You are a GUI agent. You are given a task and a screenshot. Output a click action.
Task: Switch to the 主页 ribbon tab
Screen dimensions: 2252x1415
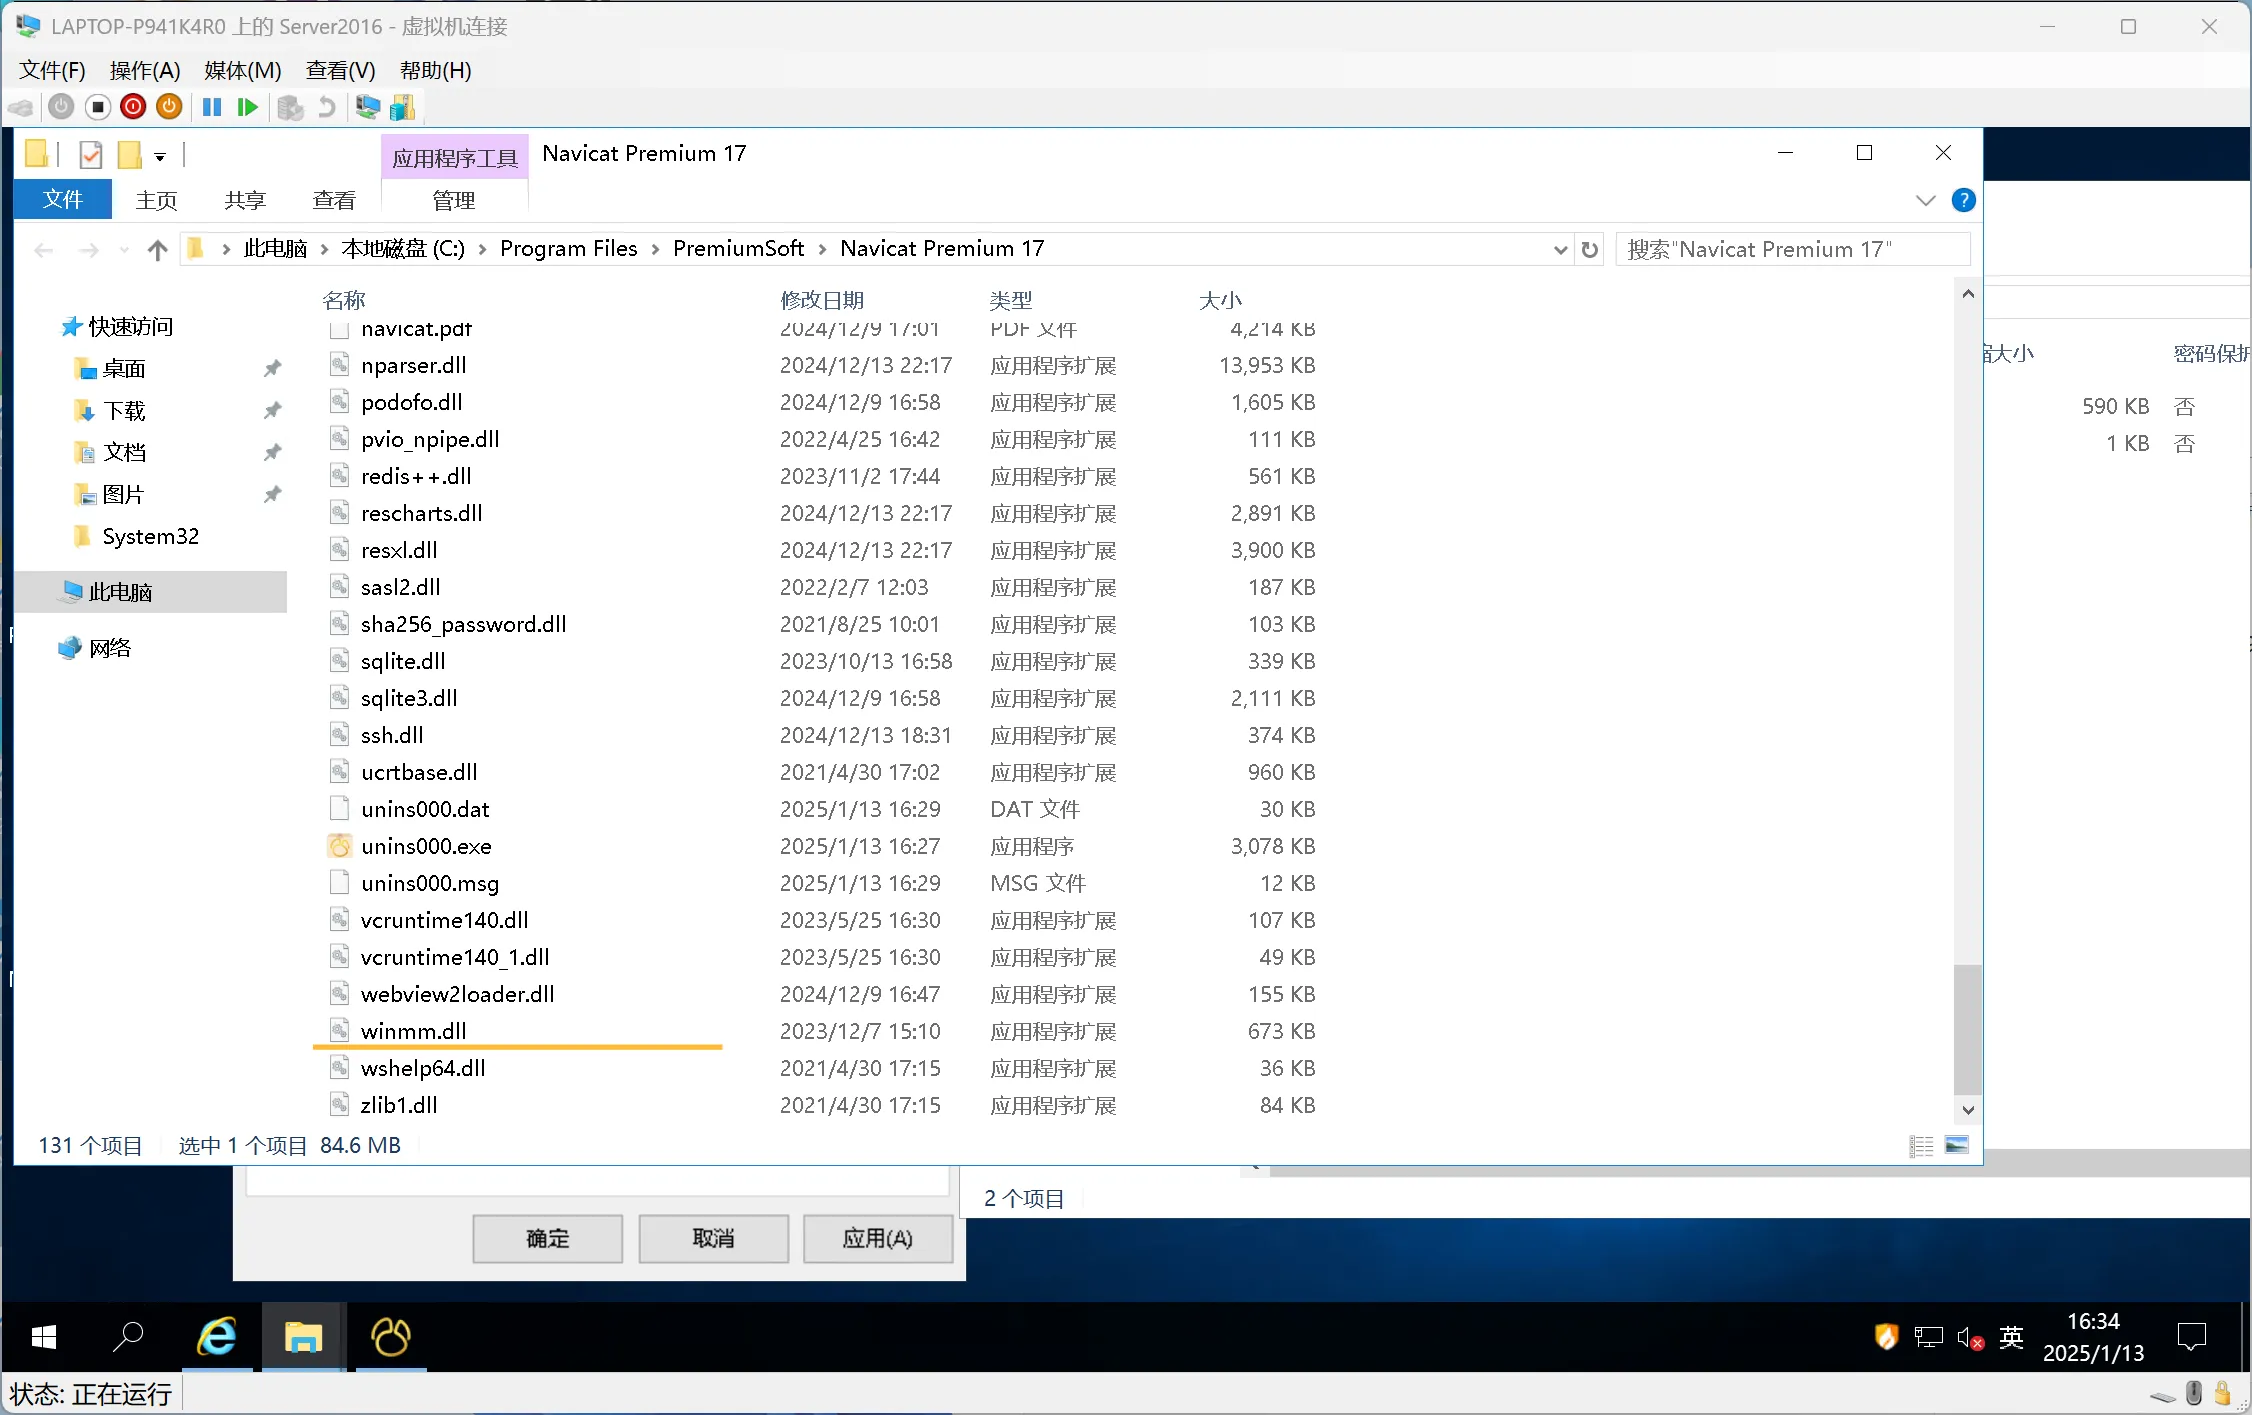point(157,200)
